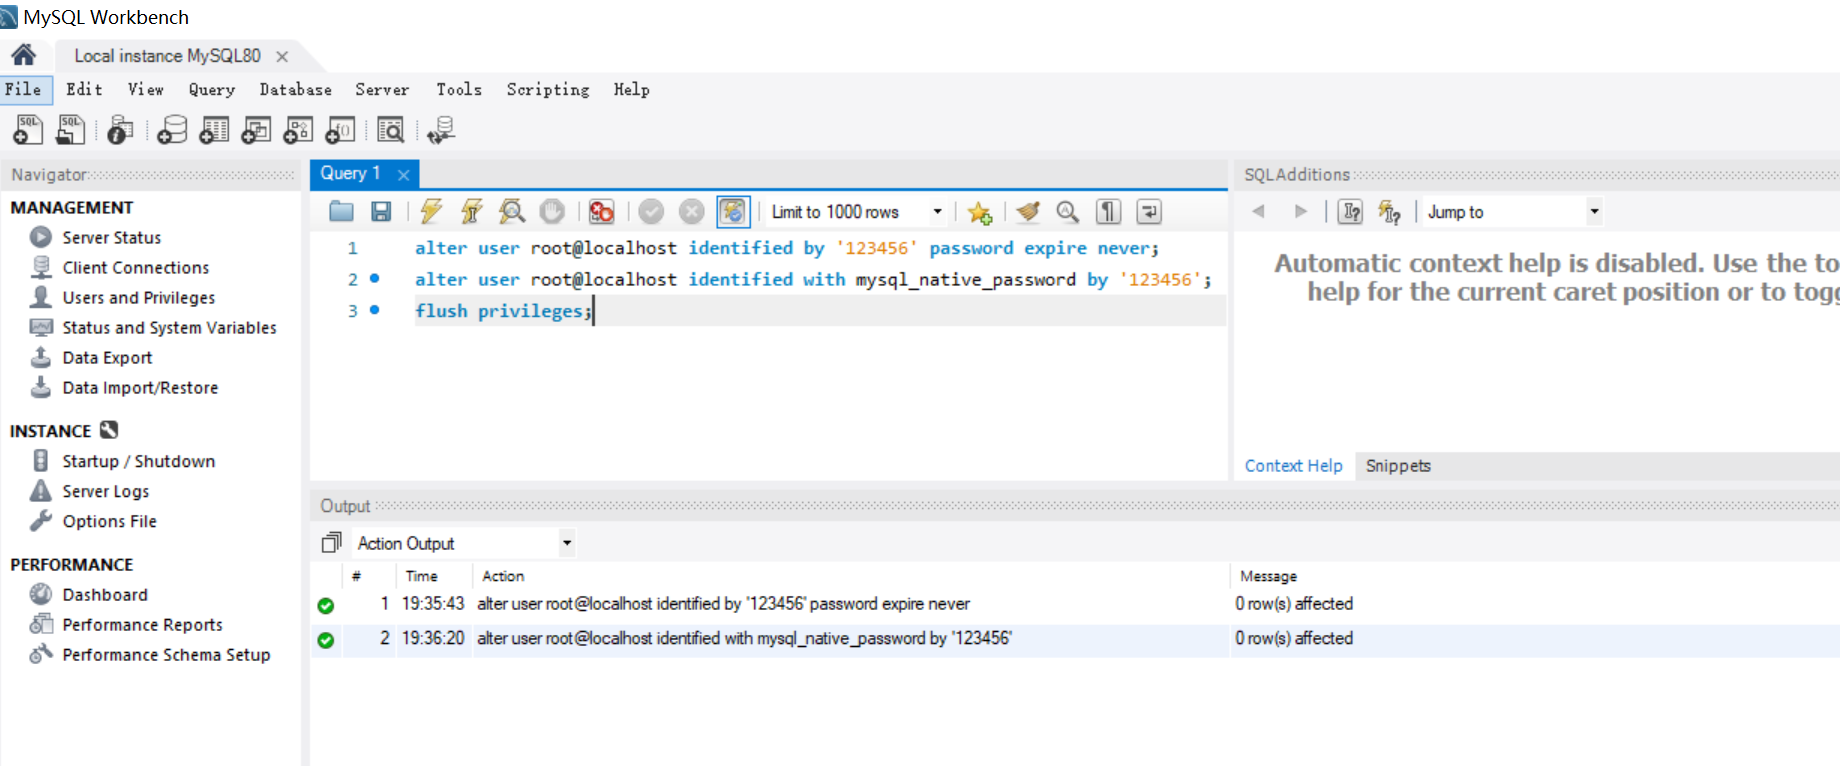Open the Scripting menu
The image size is (1840, 766).
(x=548, y=89)
